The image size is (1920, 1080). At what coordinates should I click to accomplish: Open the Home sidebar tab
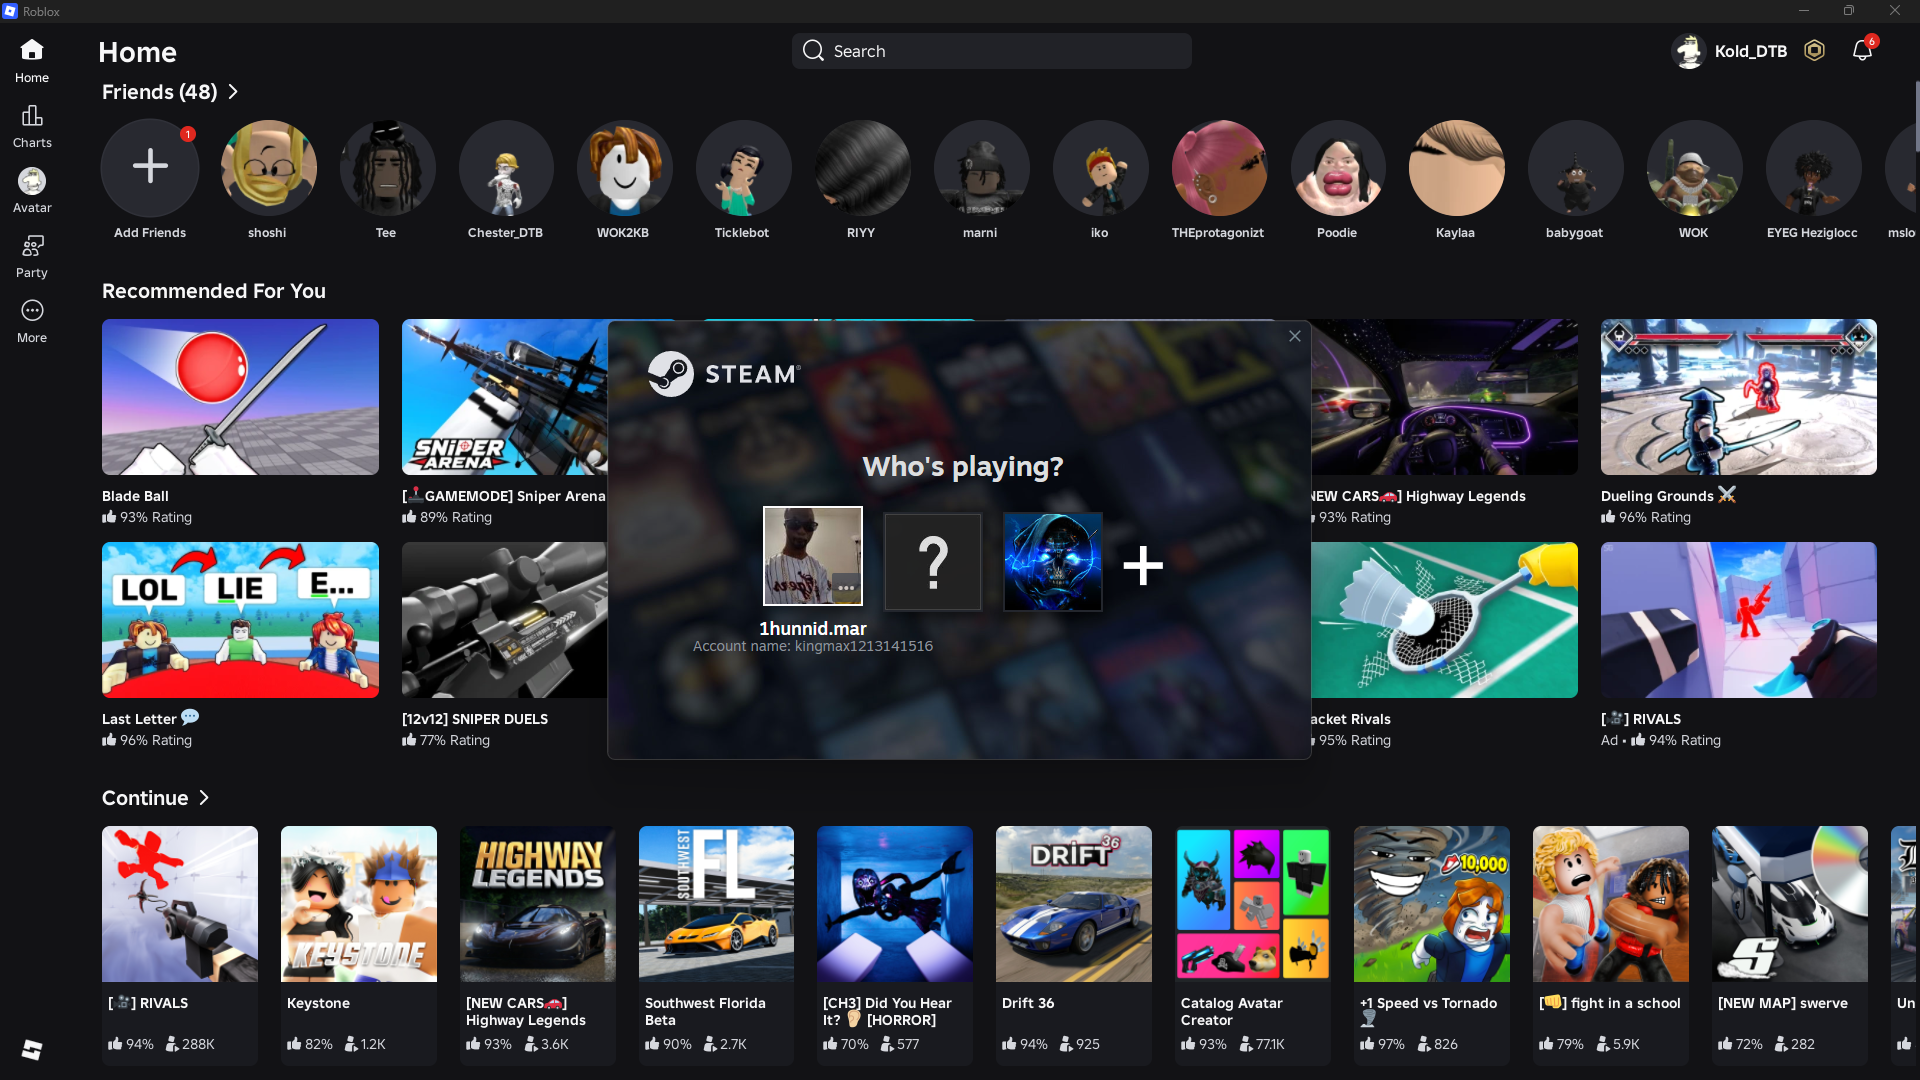tap(32, 60)
